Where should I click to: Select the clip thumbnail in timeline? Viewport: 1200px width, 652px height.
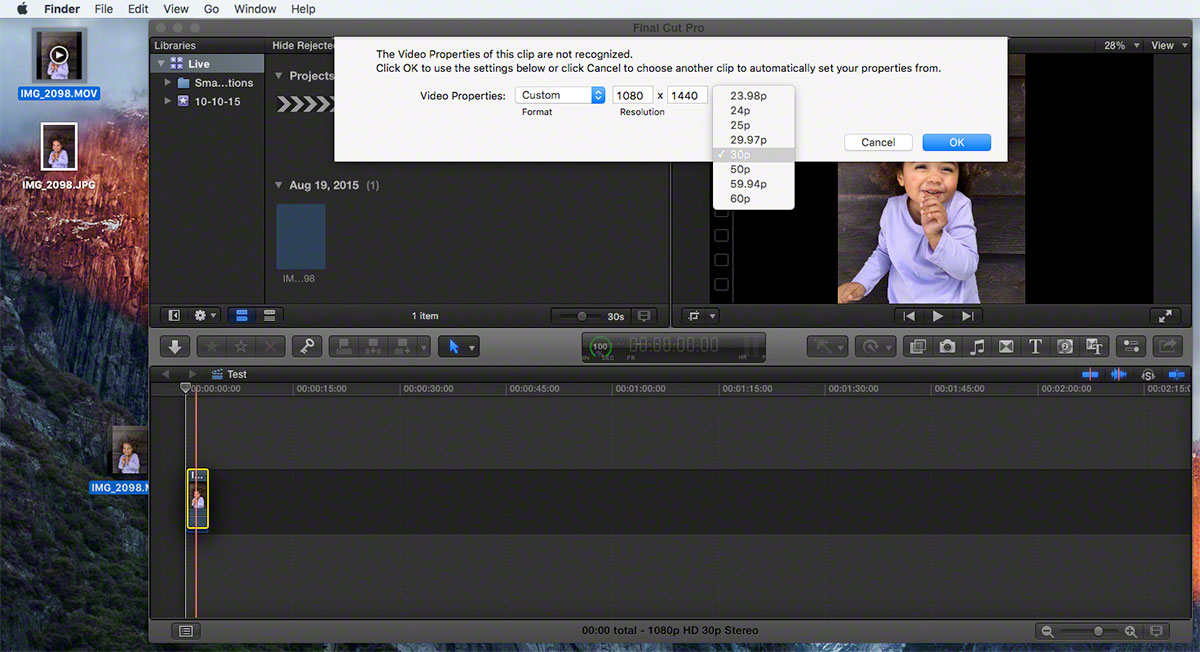(x=197, y=498)
